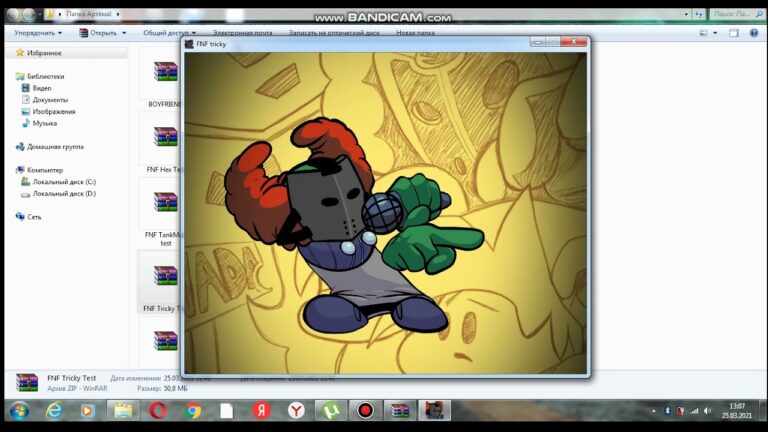Screen dimensions: 768x432
Task: Switch to Bandicam recorder in the taskbar
Action: pyautogui.click(x=365, y=410)
